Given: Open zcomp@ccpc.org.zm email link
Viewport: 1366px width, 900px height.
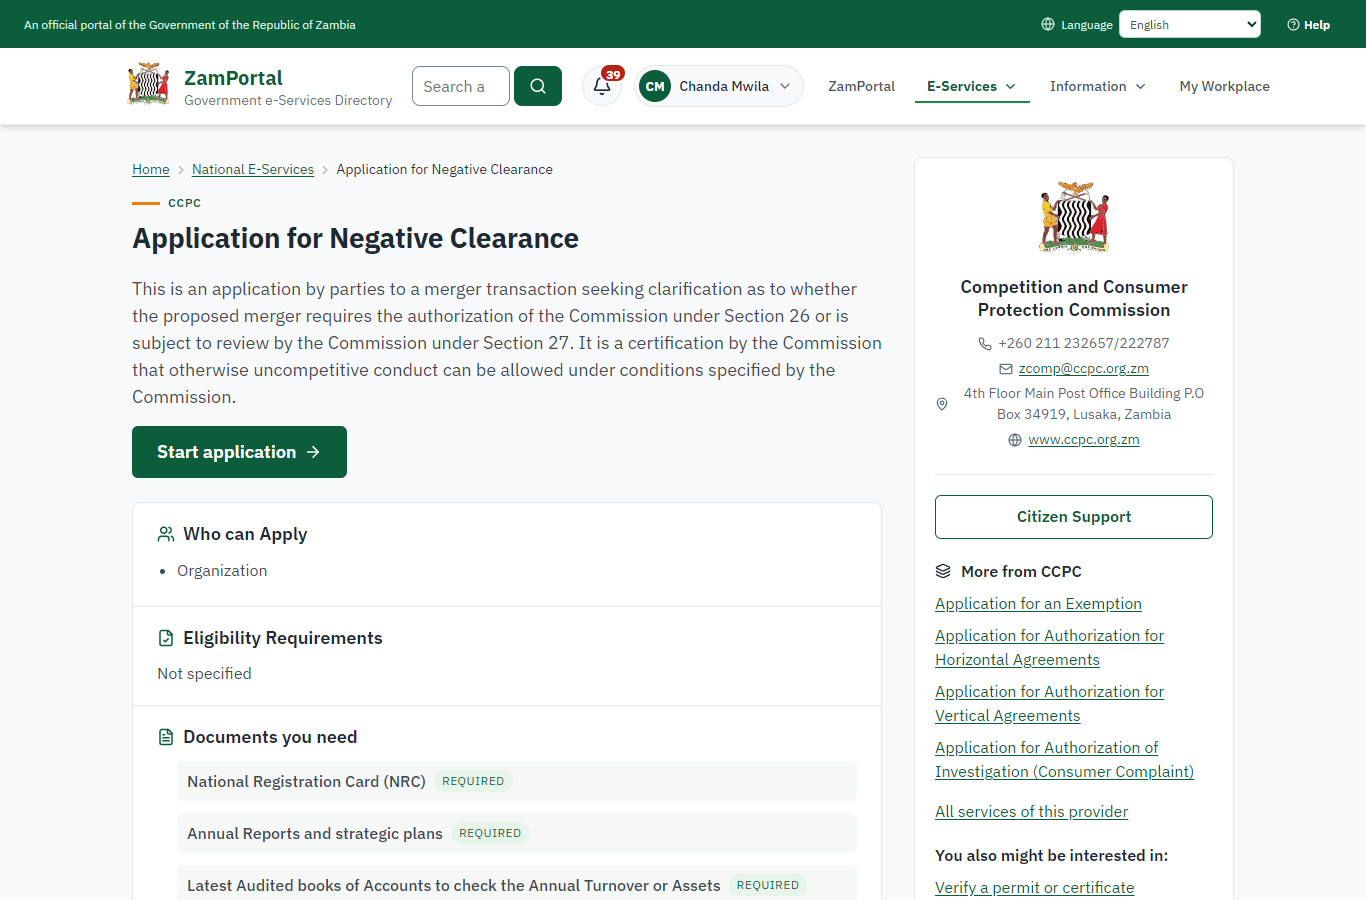Looking at the screenshot, I should tap(1084, 368).
